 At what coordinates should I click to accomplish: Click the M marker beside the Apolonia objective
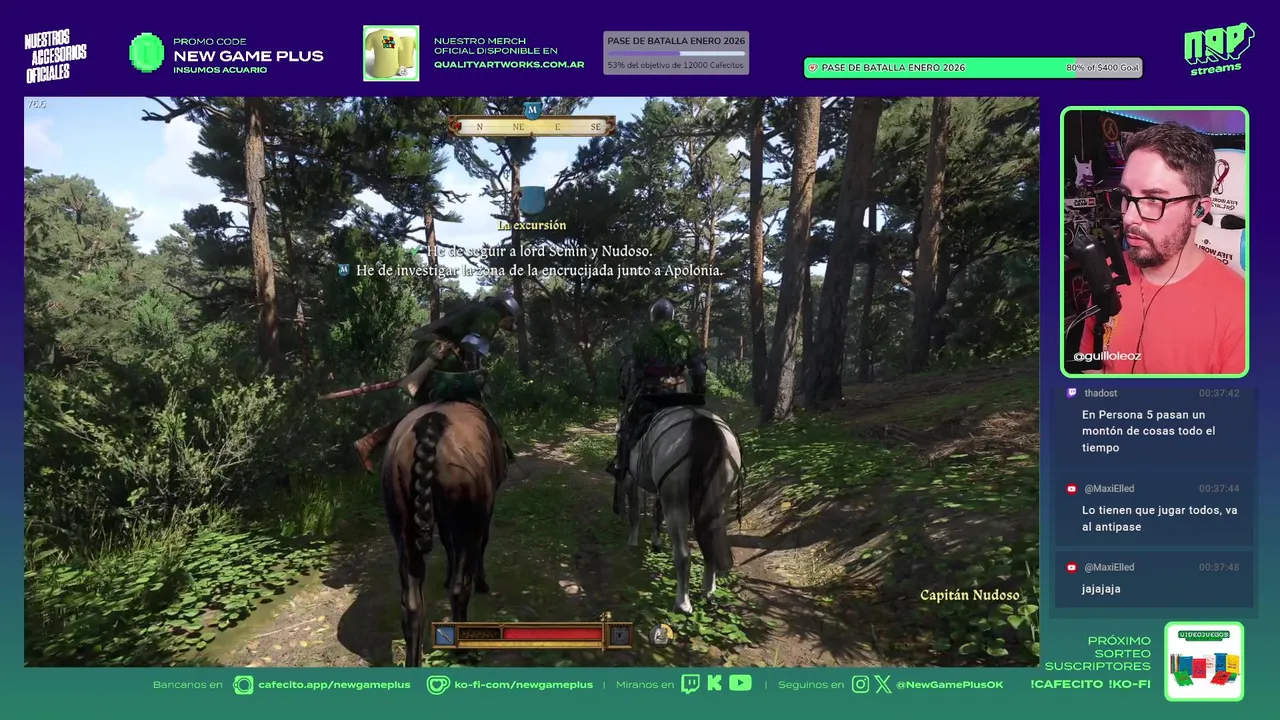tap(344, 270)
